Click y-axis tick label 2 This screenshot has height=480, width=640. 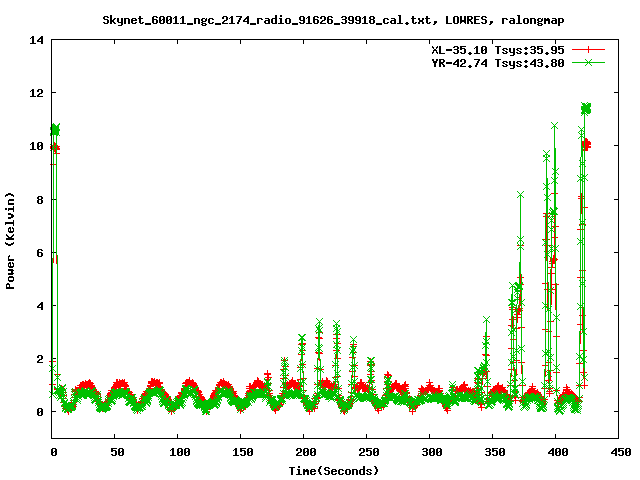(x=40, y=359)
